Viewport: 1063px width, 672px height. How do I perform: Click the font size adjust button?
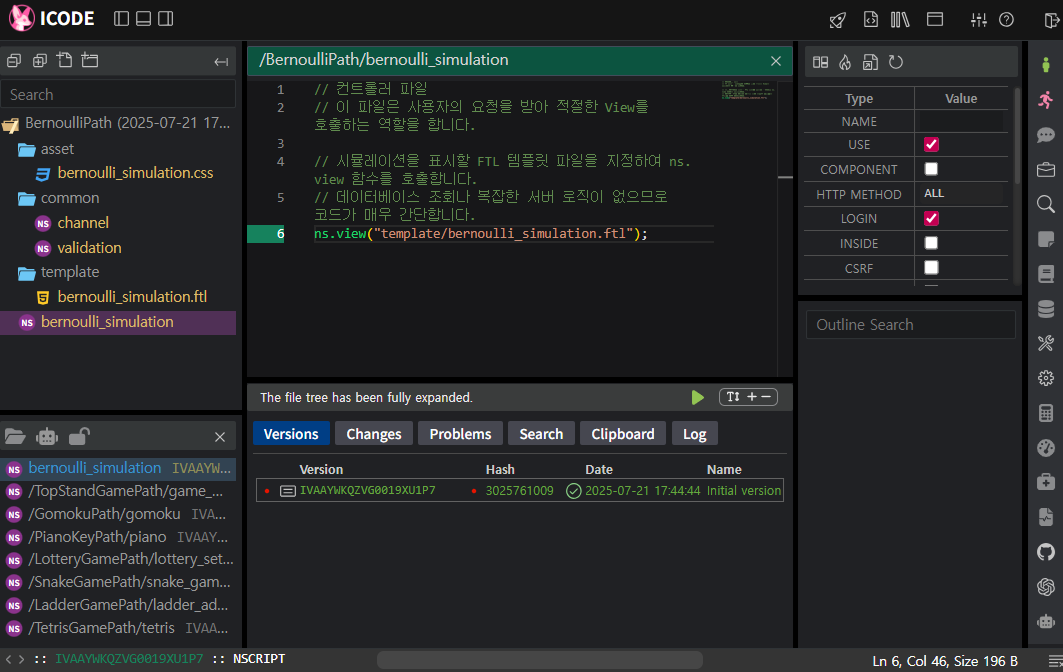748,397
